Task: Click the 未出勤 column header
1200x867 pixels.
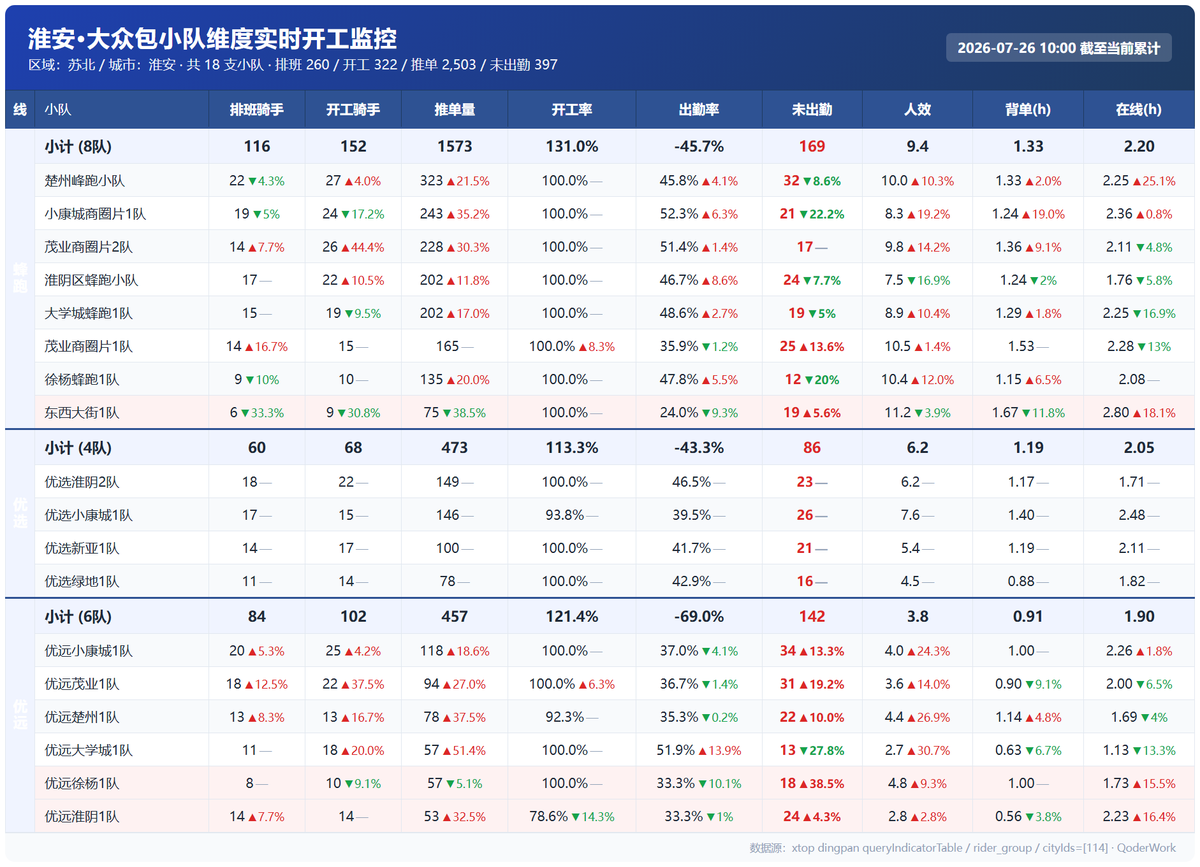Action: pyautogui.click(x=812, y=109)
